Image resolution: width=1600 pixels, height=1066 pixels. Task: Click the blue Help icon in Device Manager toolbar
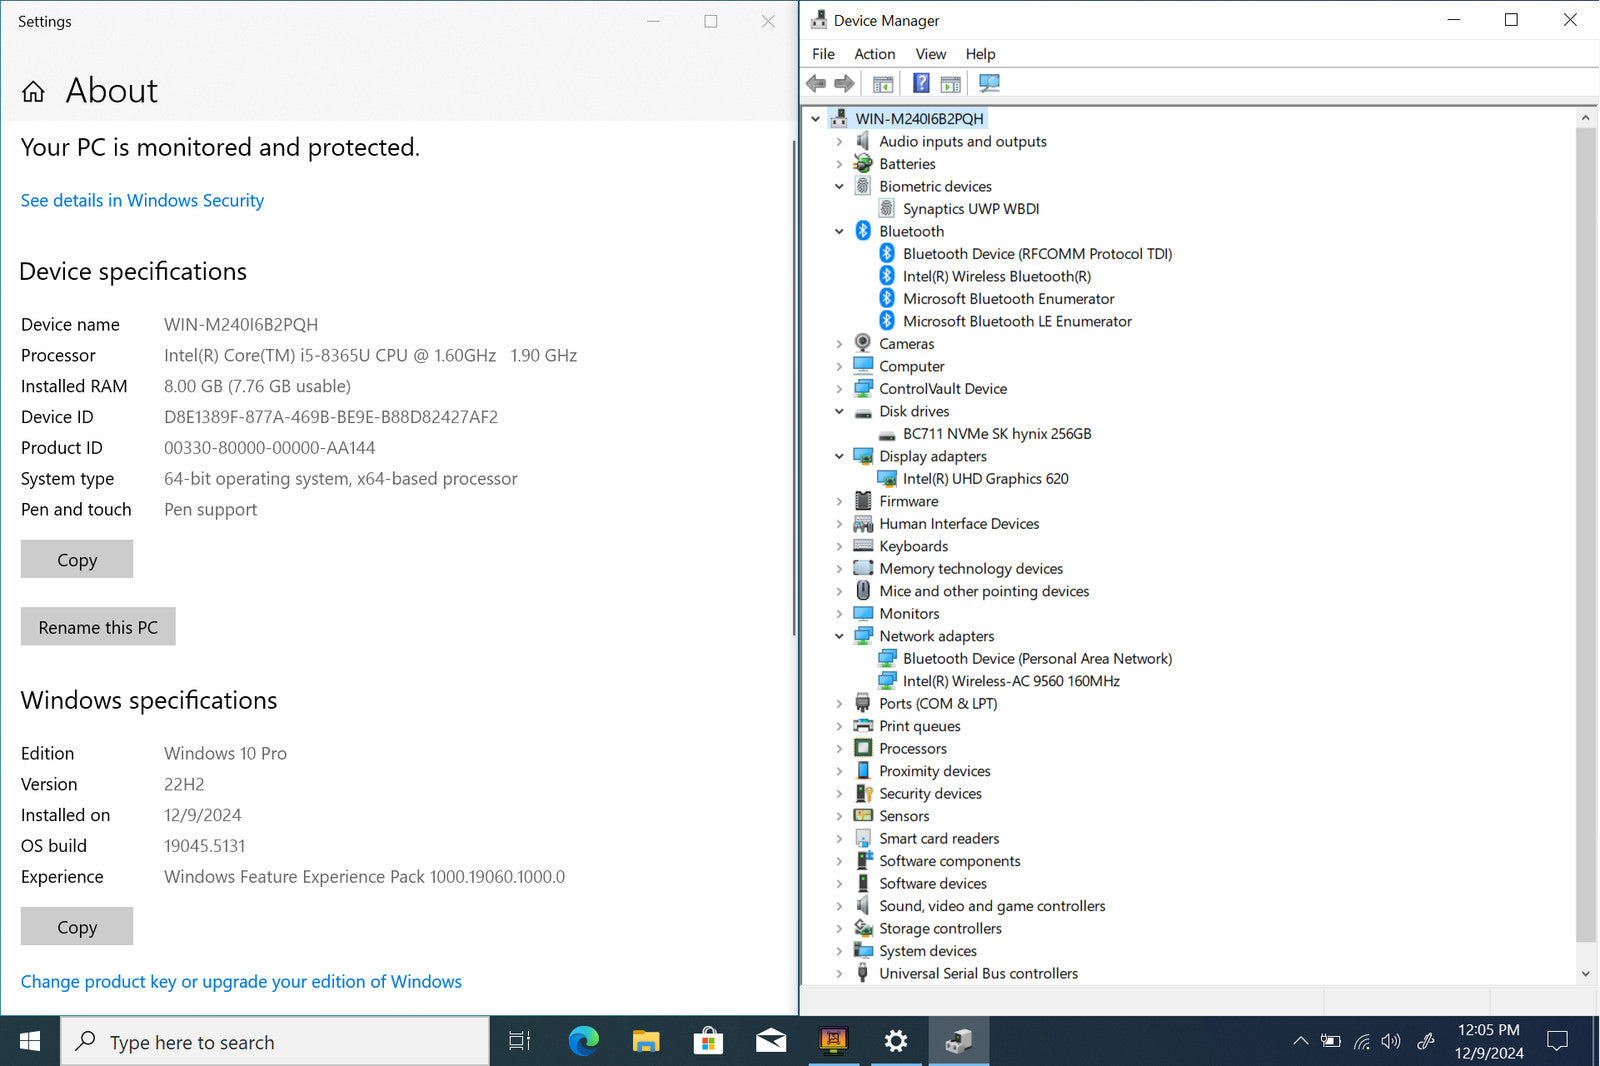pos(921,84)
